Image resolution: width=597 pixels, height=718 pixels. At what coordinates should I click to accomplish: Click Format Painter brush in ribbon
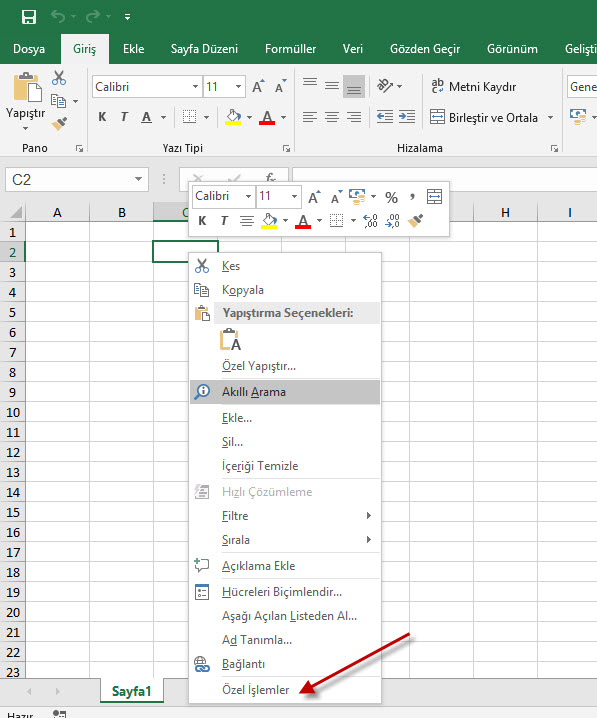60,124
